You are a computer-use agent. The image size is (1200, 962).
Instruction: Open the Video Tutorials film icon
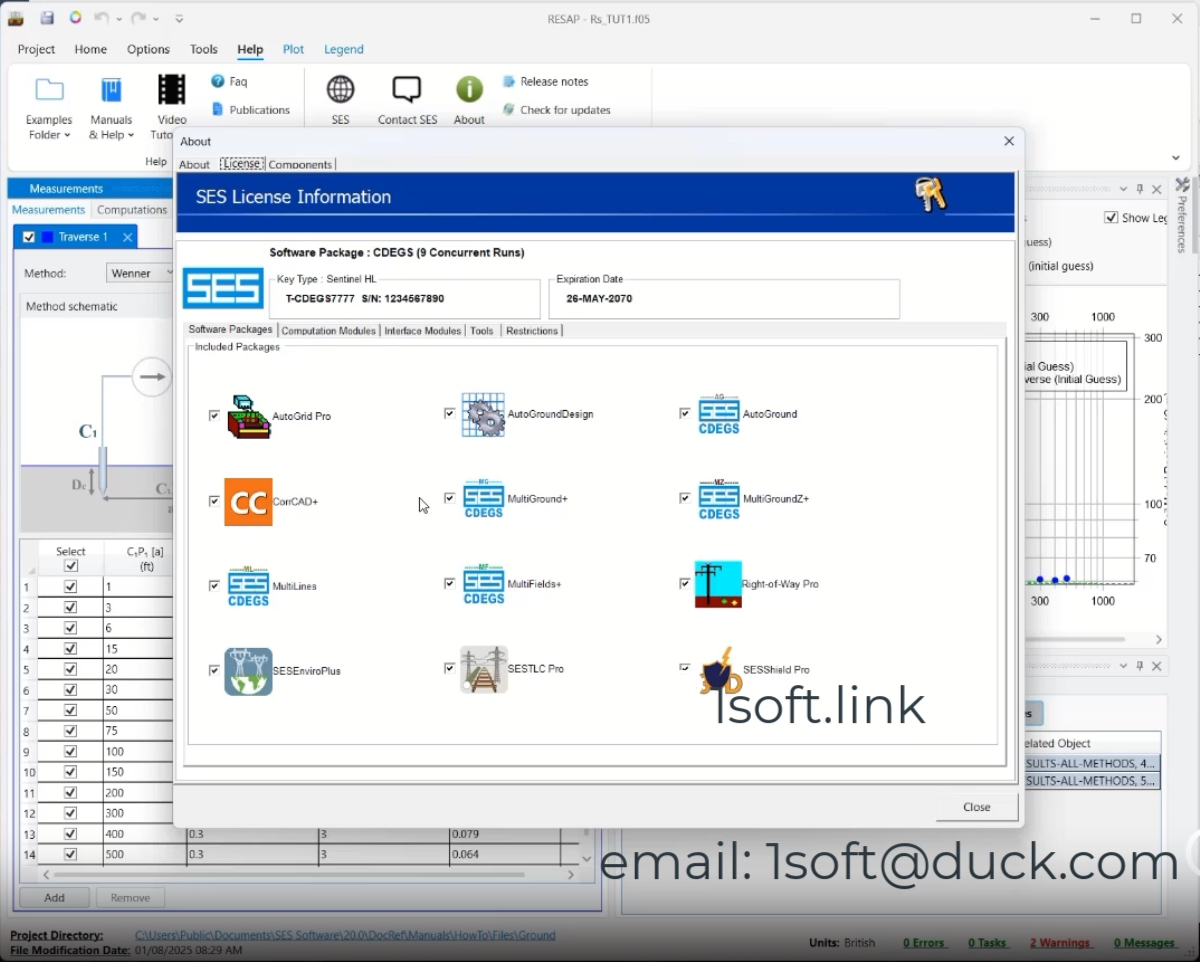pyautogui.click(x=172, y=90)
